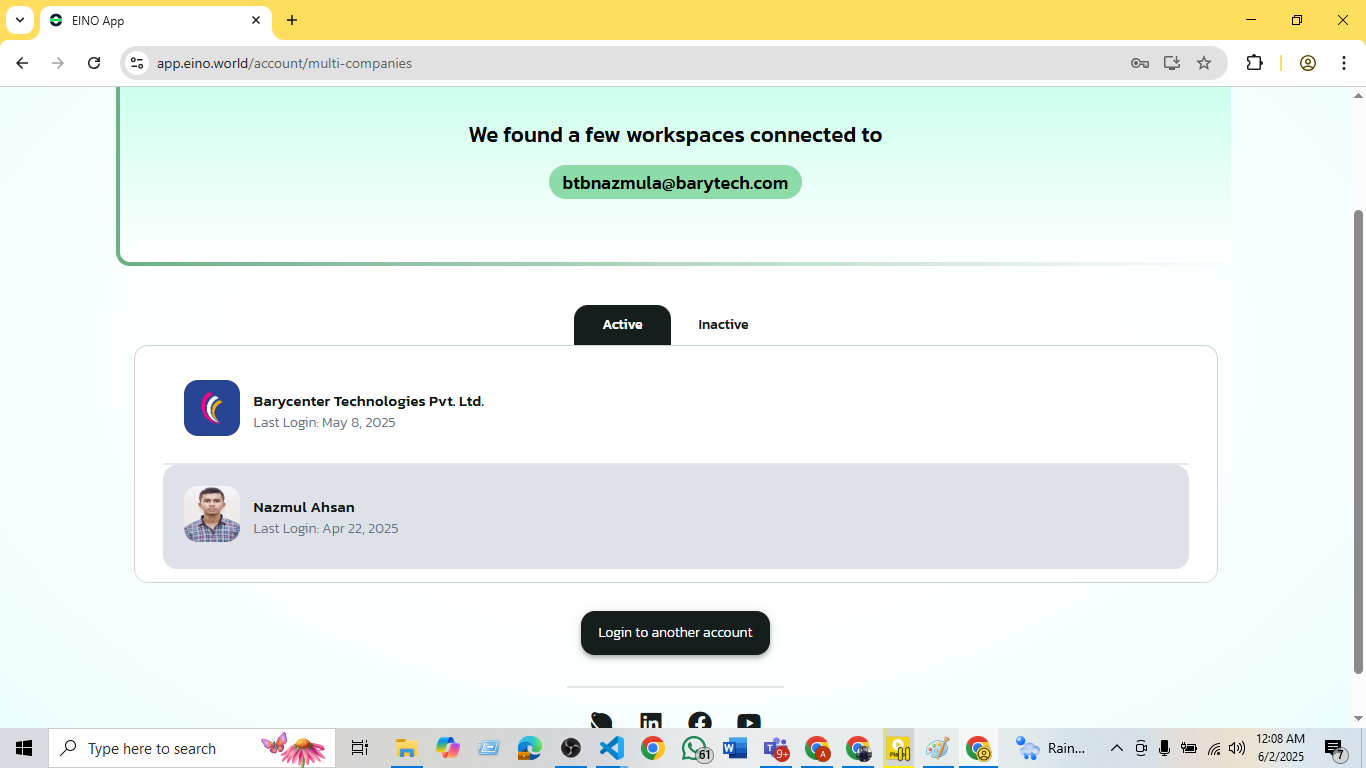Open Microsoft Copilot from the taskbar
The height and width of the screenshot is (768, 1366).
[447, 748]
